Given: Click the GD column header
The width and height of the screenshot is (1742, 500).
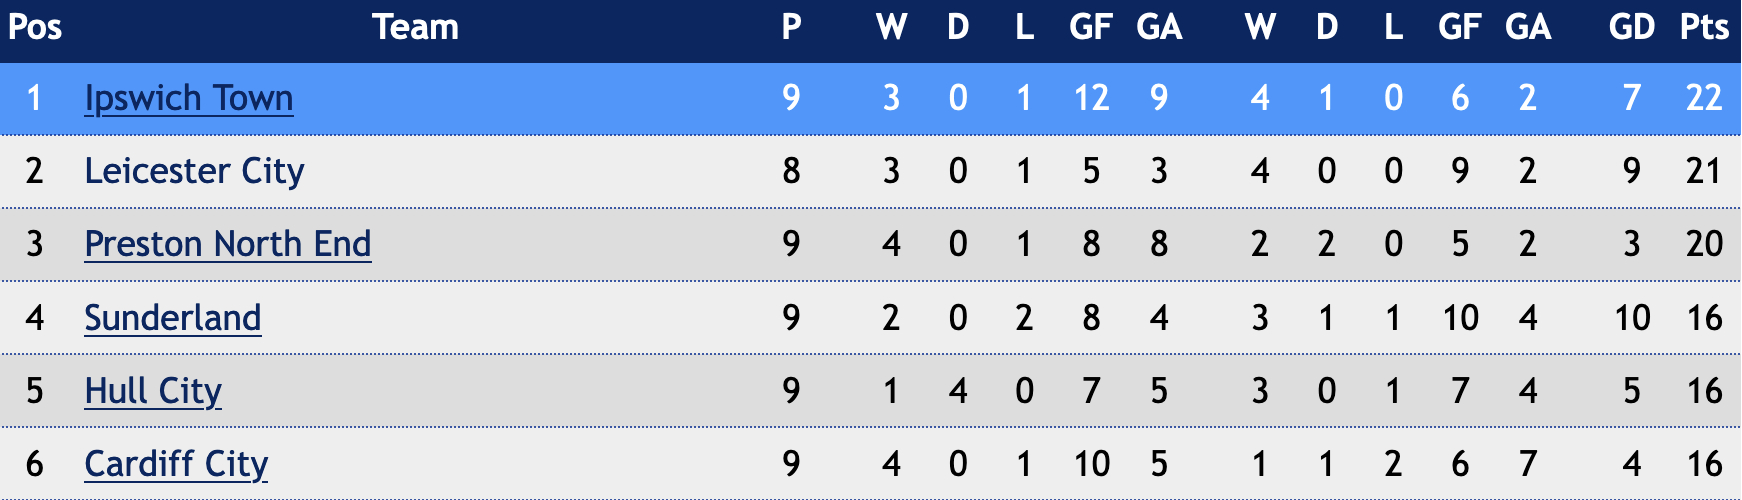Looking at the screenshot, I should point(1632,27).
